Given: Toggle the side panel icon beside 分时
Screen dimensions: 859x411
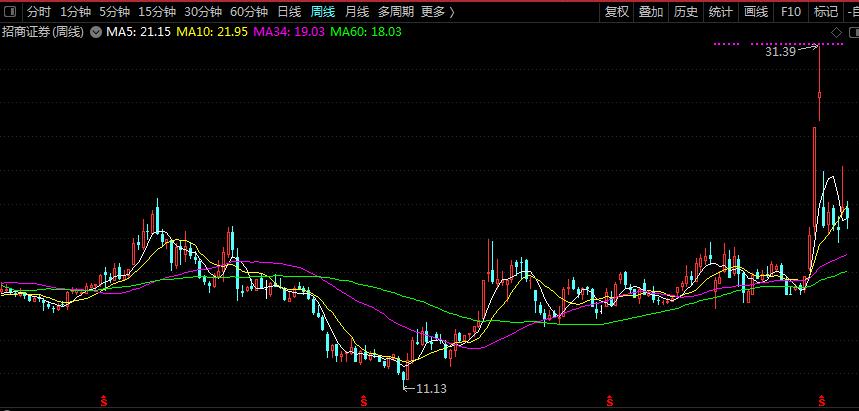Looking at the screenshot, I should [x=10, y=12].
